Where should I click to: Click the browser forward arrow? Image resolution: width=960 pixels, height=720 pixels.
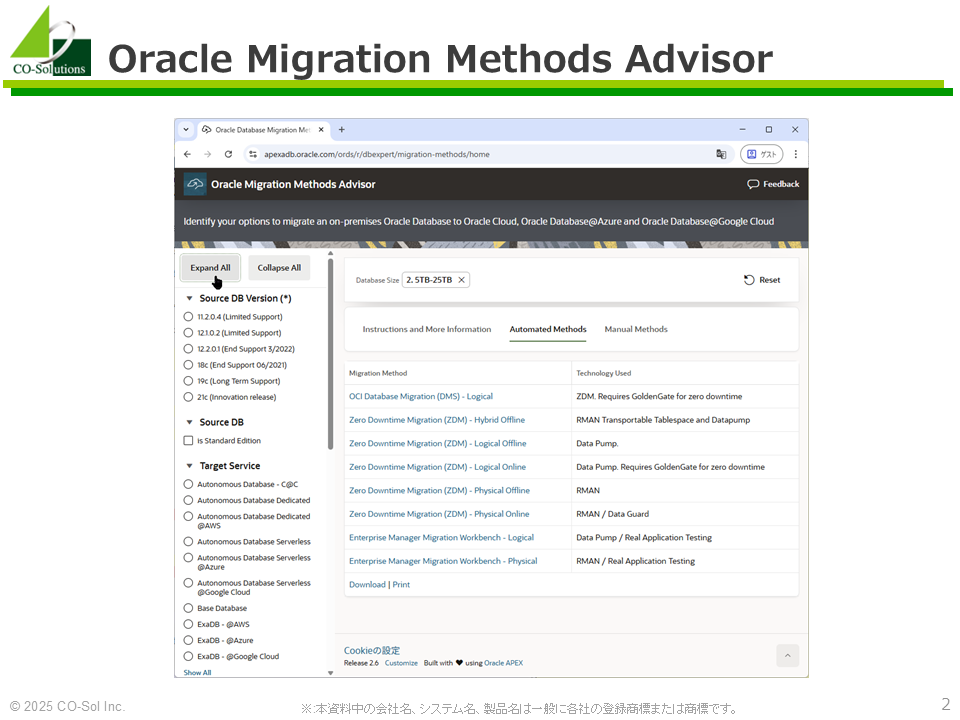click(208, 154)
